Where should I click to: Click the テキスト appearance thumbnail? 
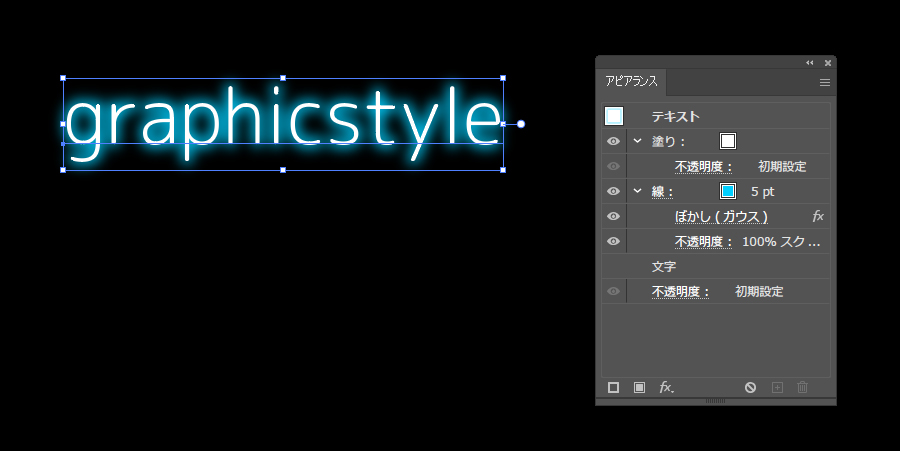tap(614, 116)
